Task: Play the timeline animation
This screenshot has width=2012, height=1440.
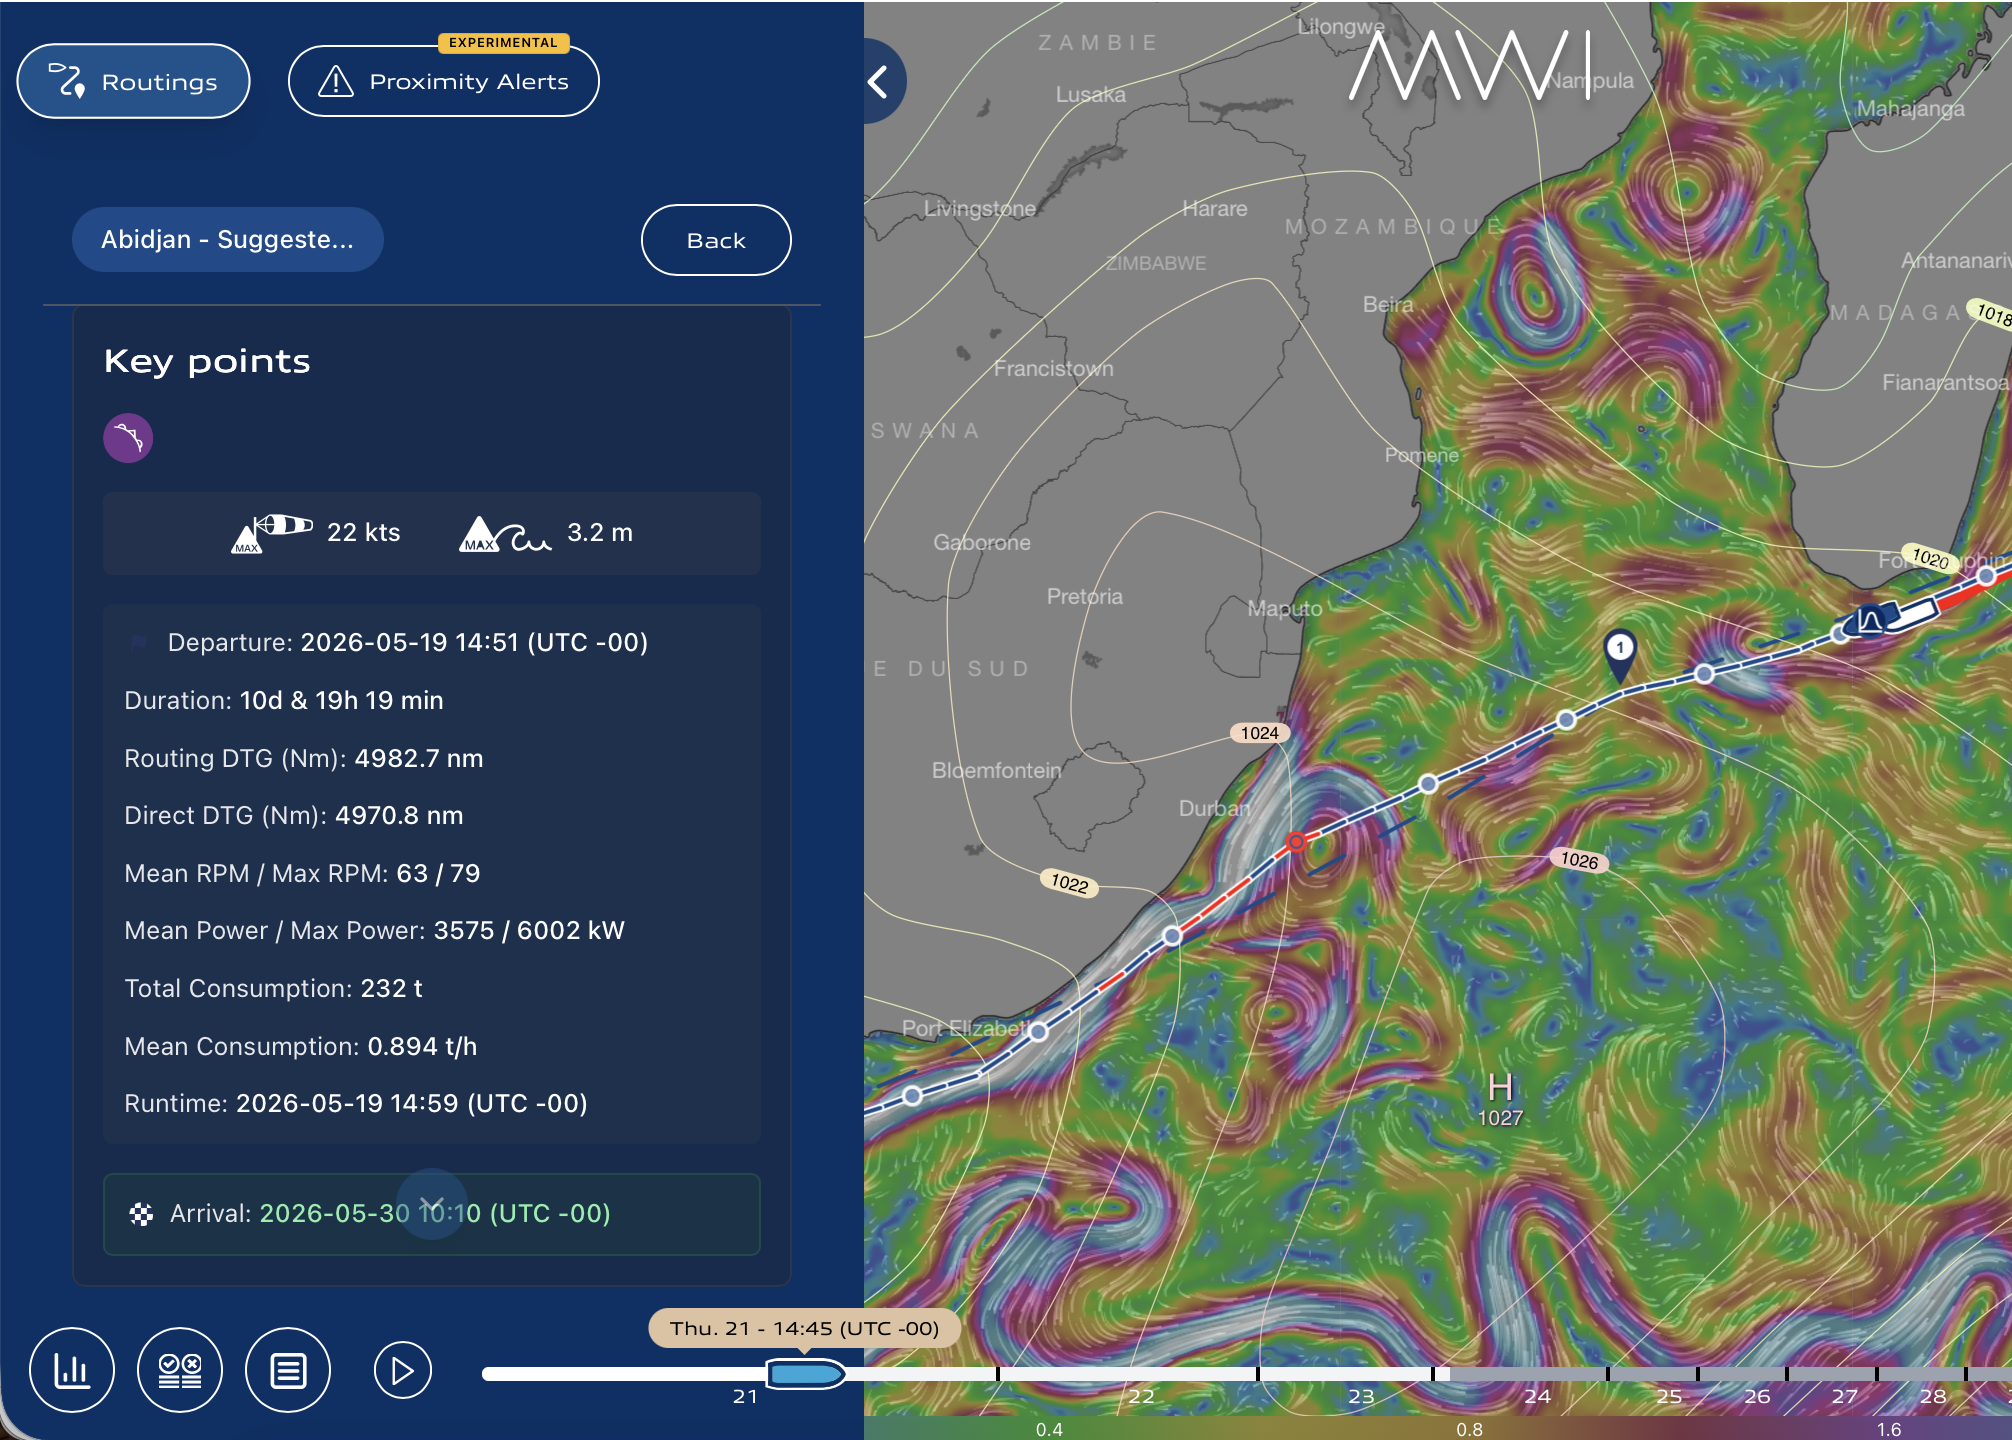Action: click(x=403, y=1370)
